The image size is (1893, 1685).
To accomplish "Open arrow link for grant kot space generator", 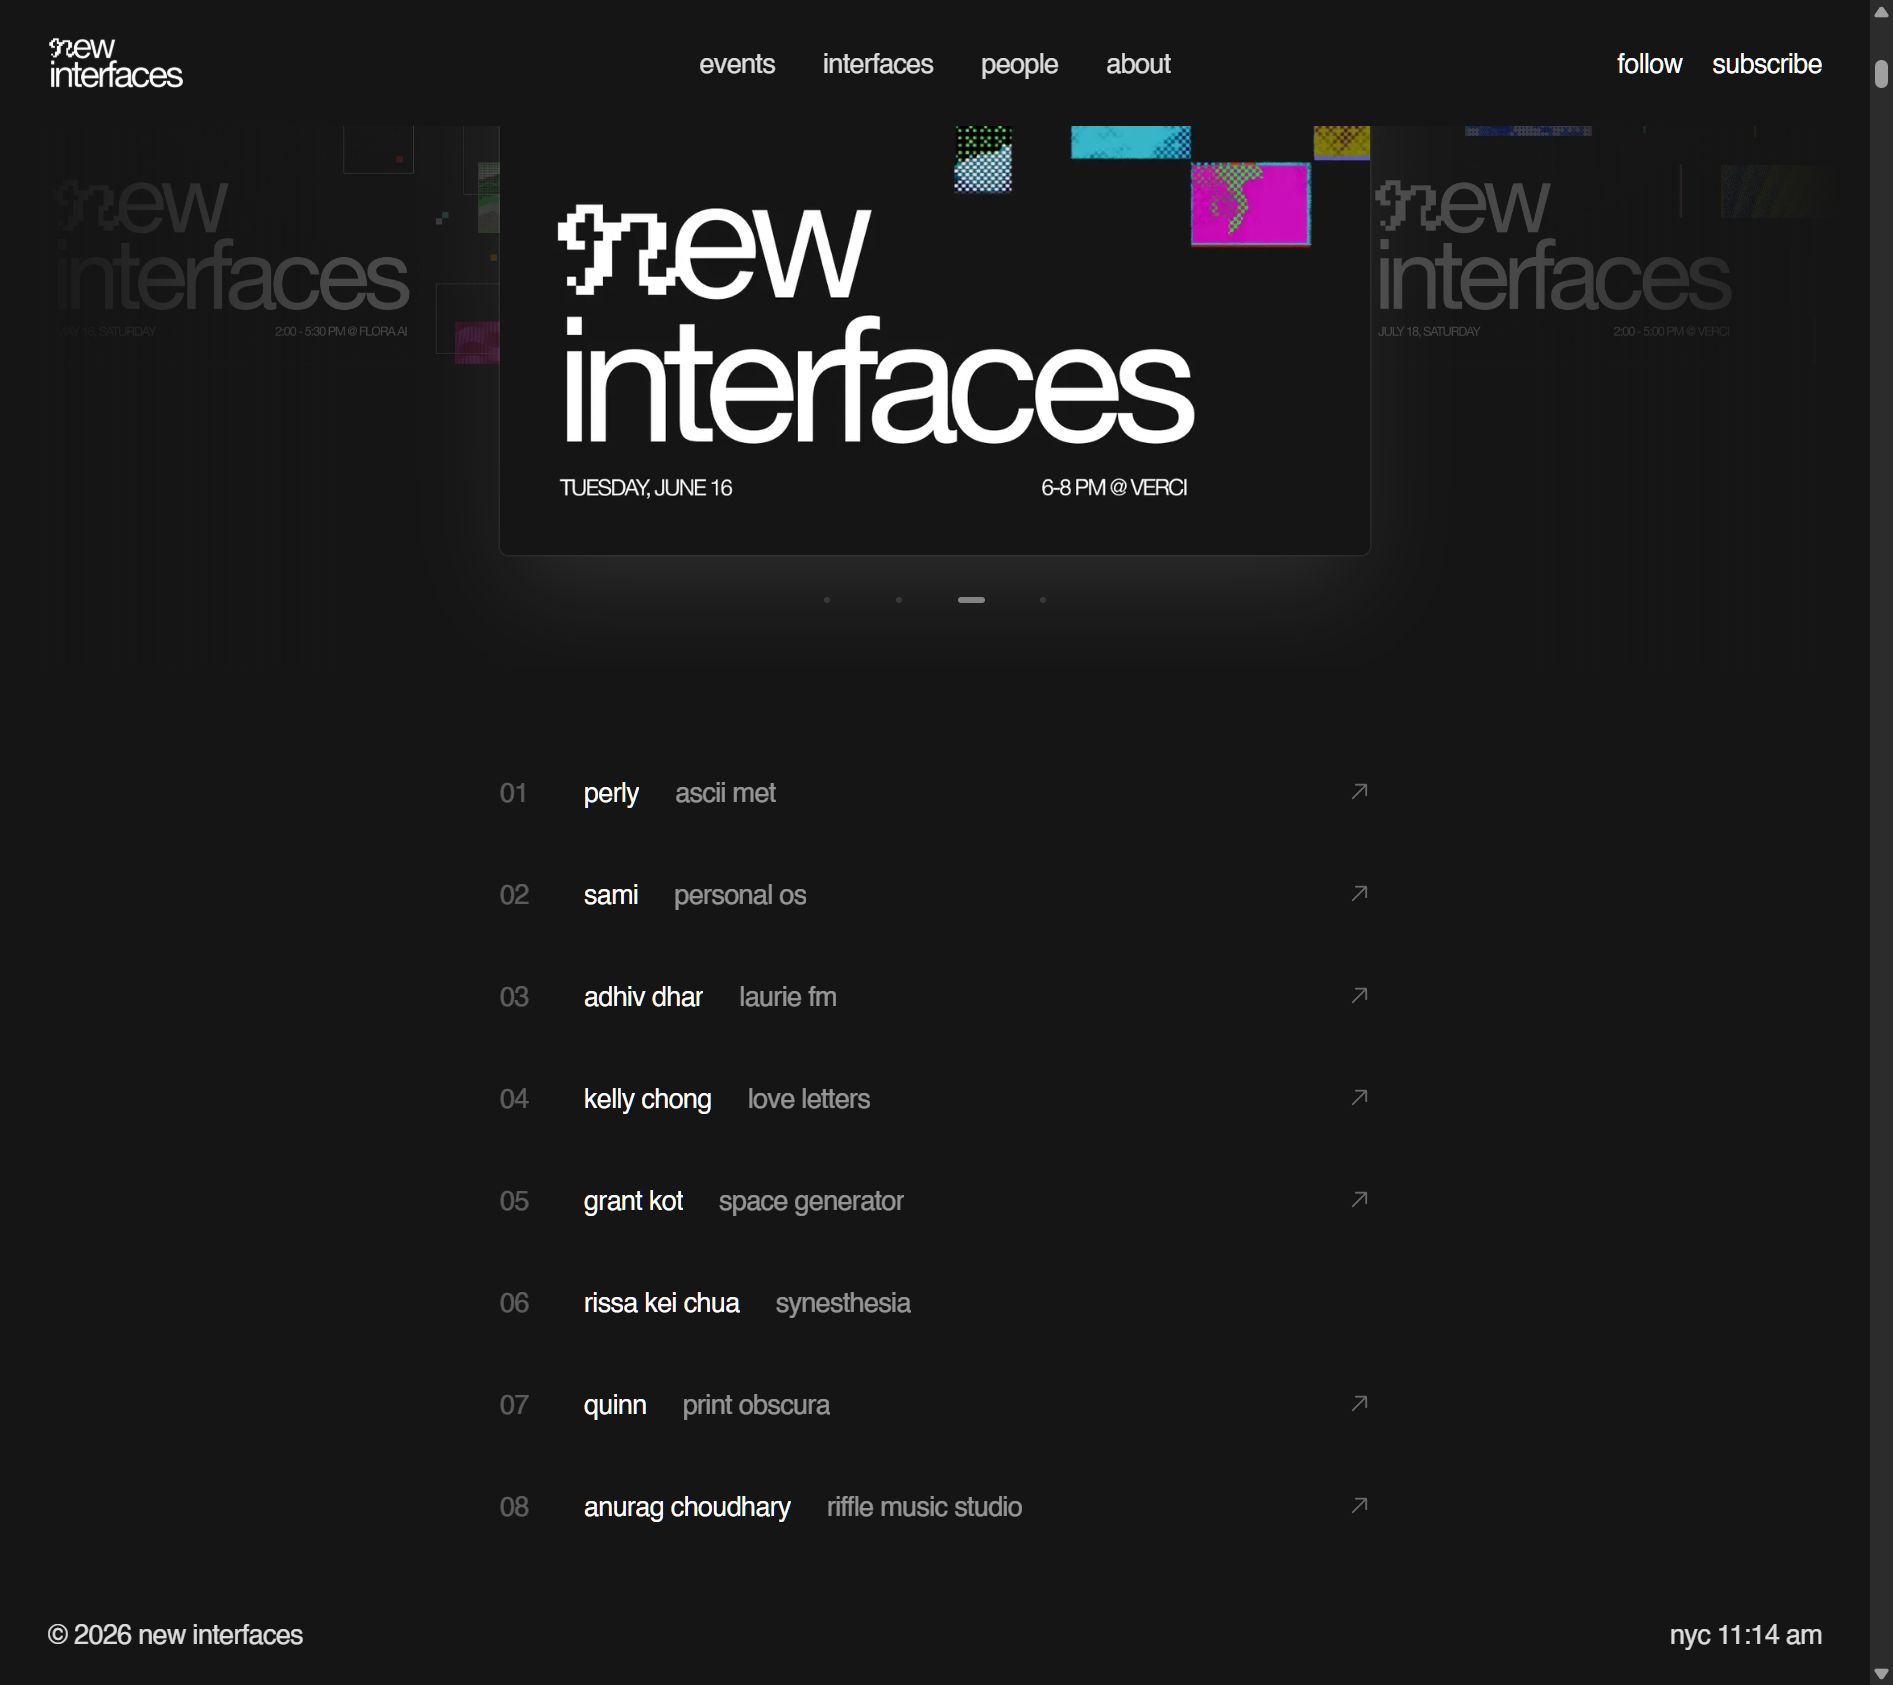I will coord(1359,1200).
